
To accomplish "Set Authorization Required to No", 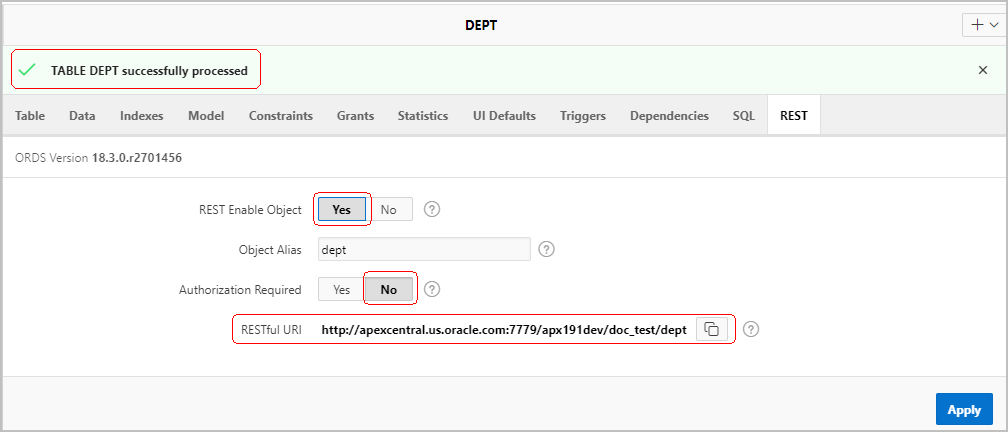I will pos(389,289).
